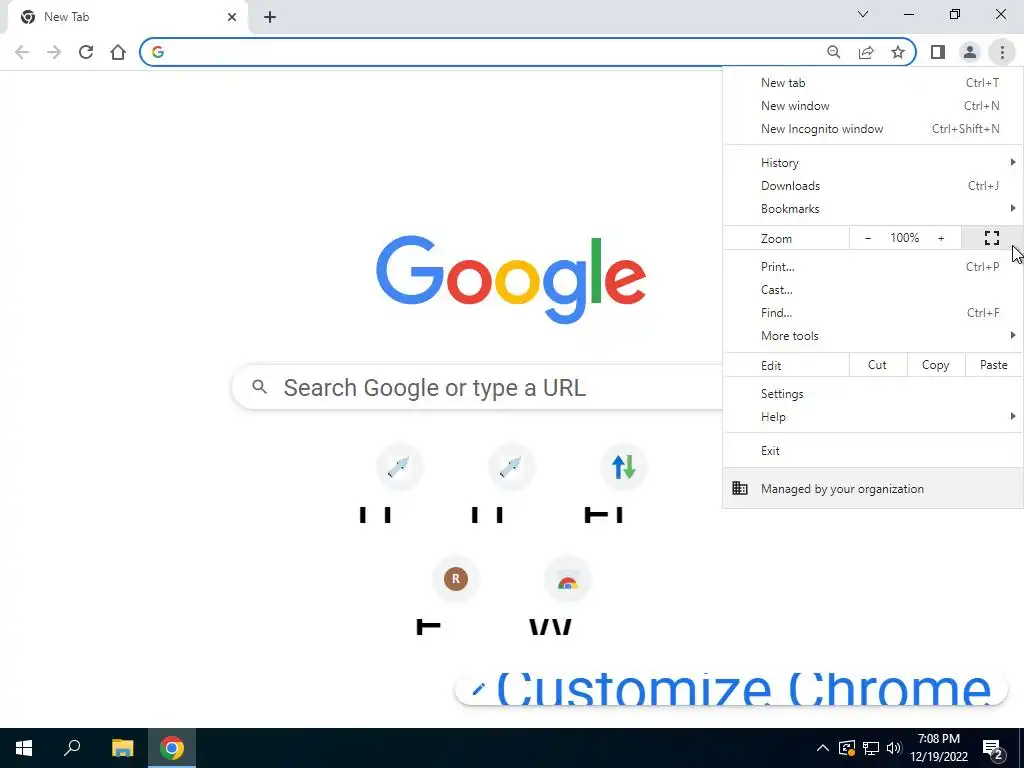Image resolution: width=1024 pixels, height=768 pixels.
Task: Click the zoom magnifier icon in address bar
Action: [833, 52]
